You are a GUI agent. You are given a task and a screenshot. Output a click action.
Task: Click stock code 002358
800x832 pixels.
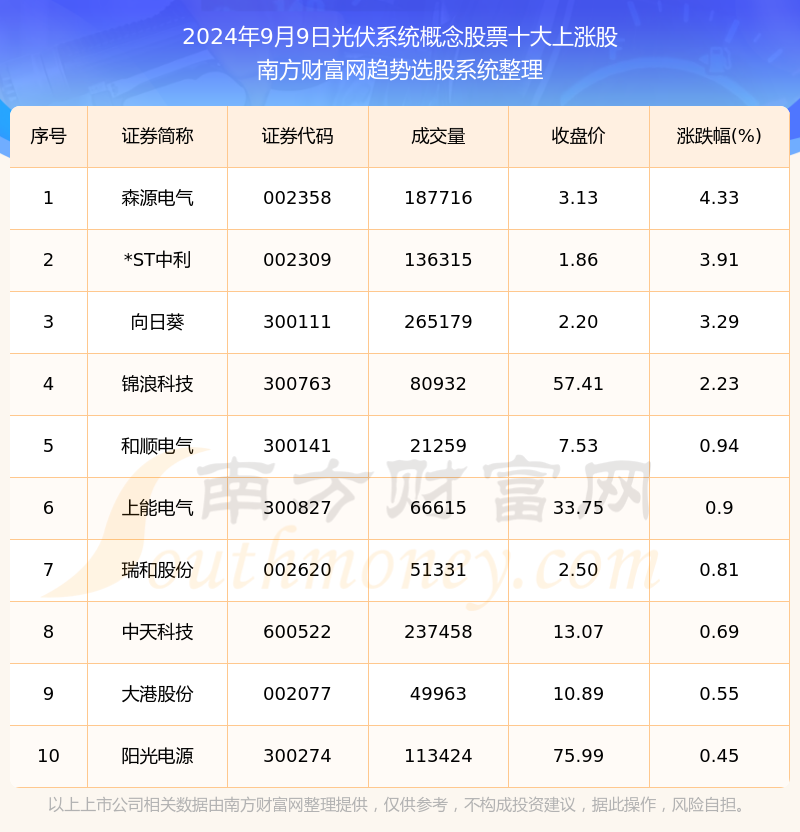pyautogui.click(x=297, y=198)
